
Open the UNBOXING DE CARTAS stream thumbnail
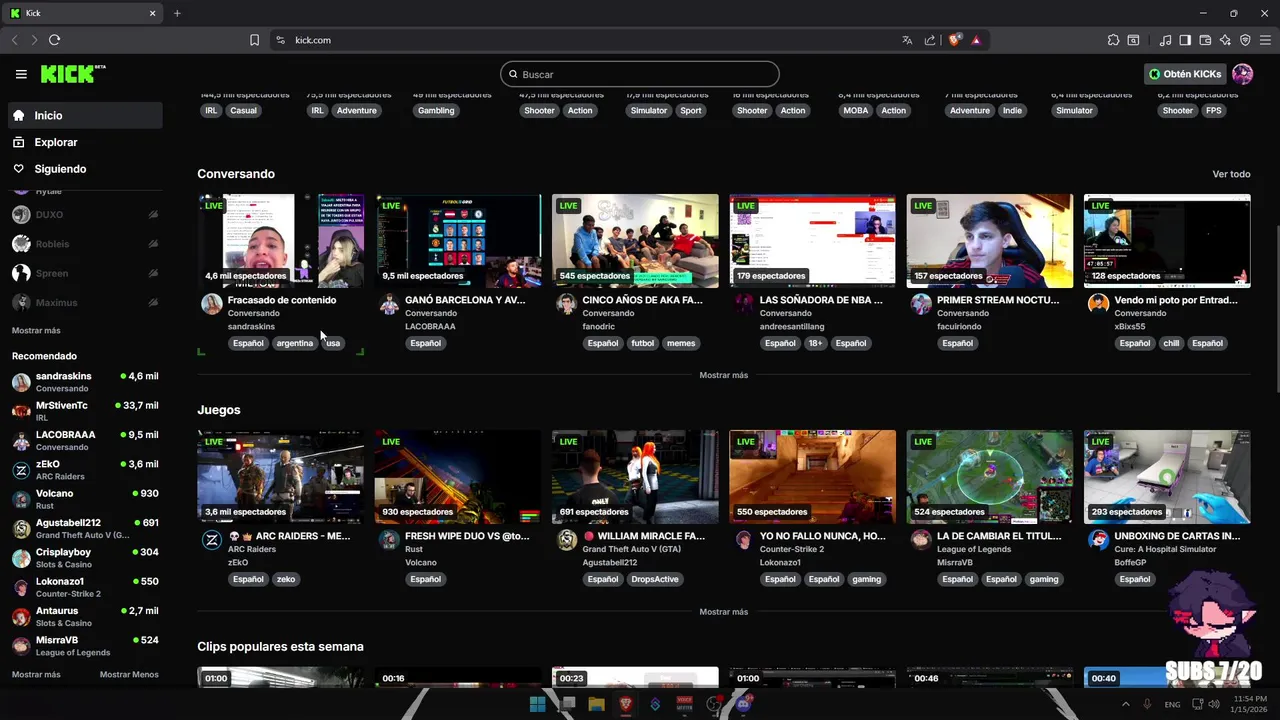(1167, 477)
